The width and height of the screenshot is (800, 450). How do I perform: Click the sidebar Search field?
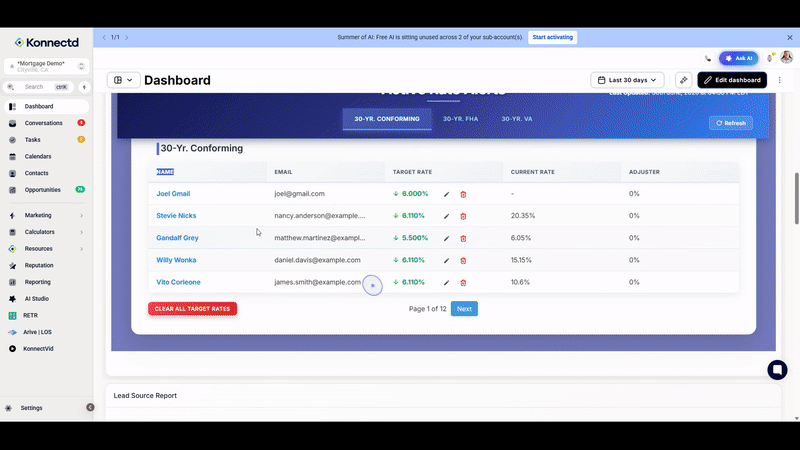39,87
